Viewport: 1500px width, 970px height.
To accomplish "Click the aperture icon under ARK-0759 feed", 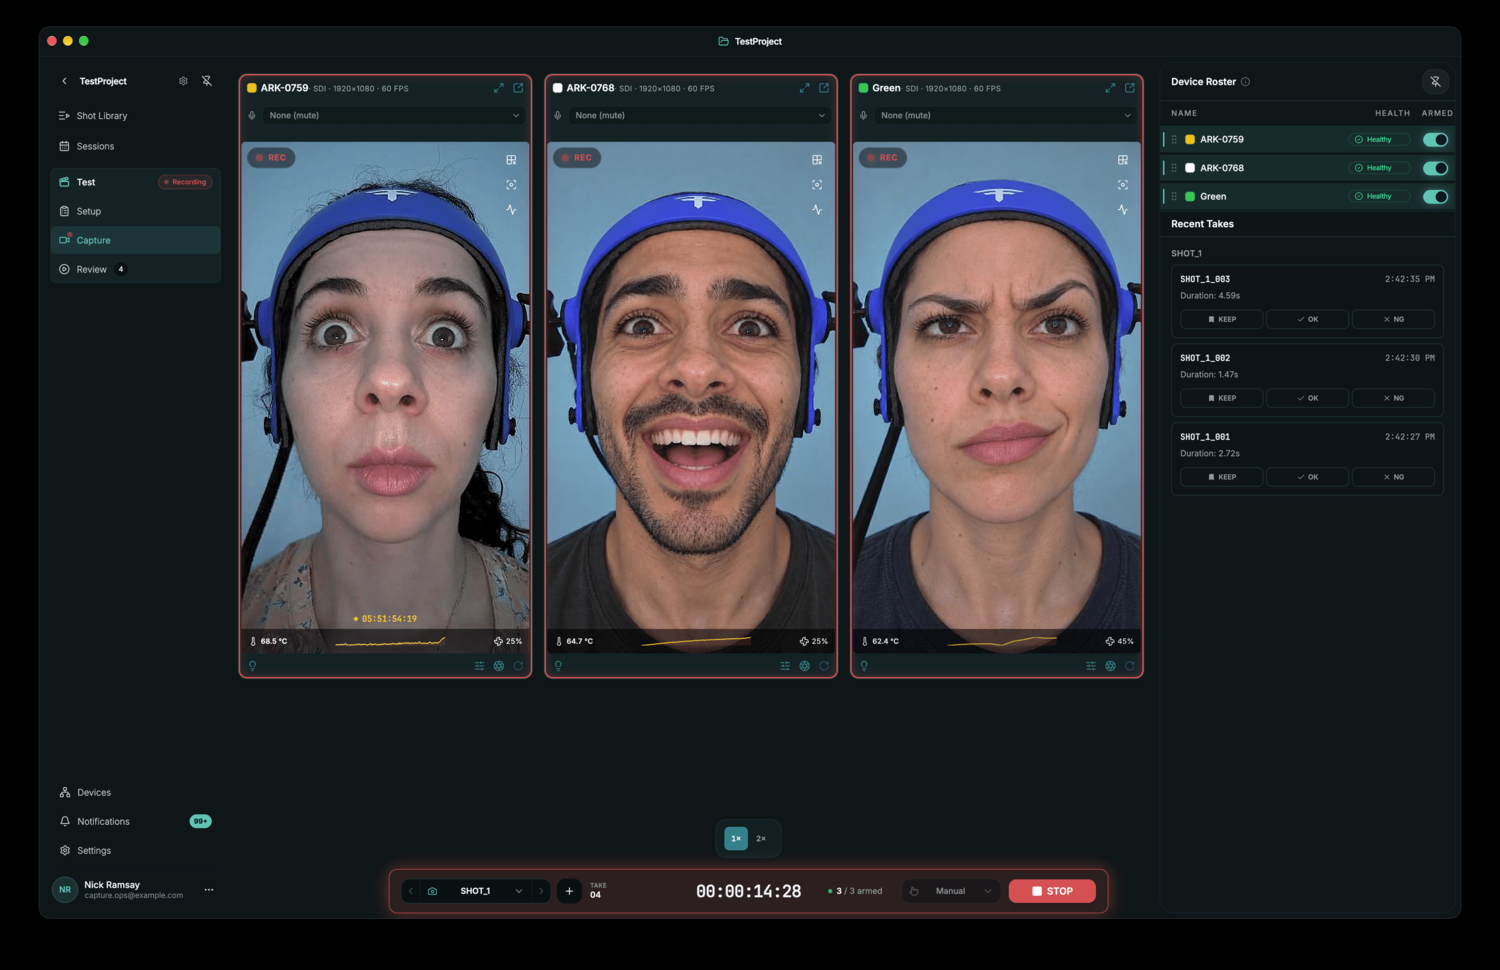I will tap(499, 666).
